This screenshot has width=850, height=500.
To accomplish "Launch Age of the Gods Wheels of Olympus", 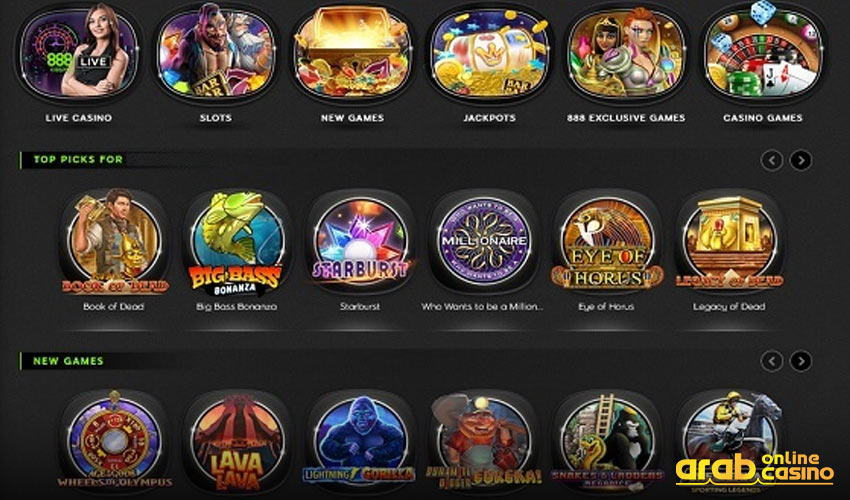I will [x=114, y=441].
